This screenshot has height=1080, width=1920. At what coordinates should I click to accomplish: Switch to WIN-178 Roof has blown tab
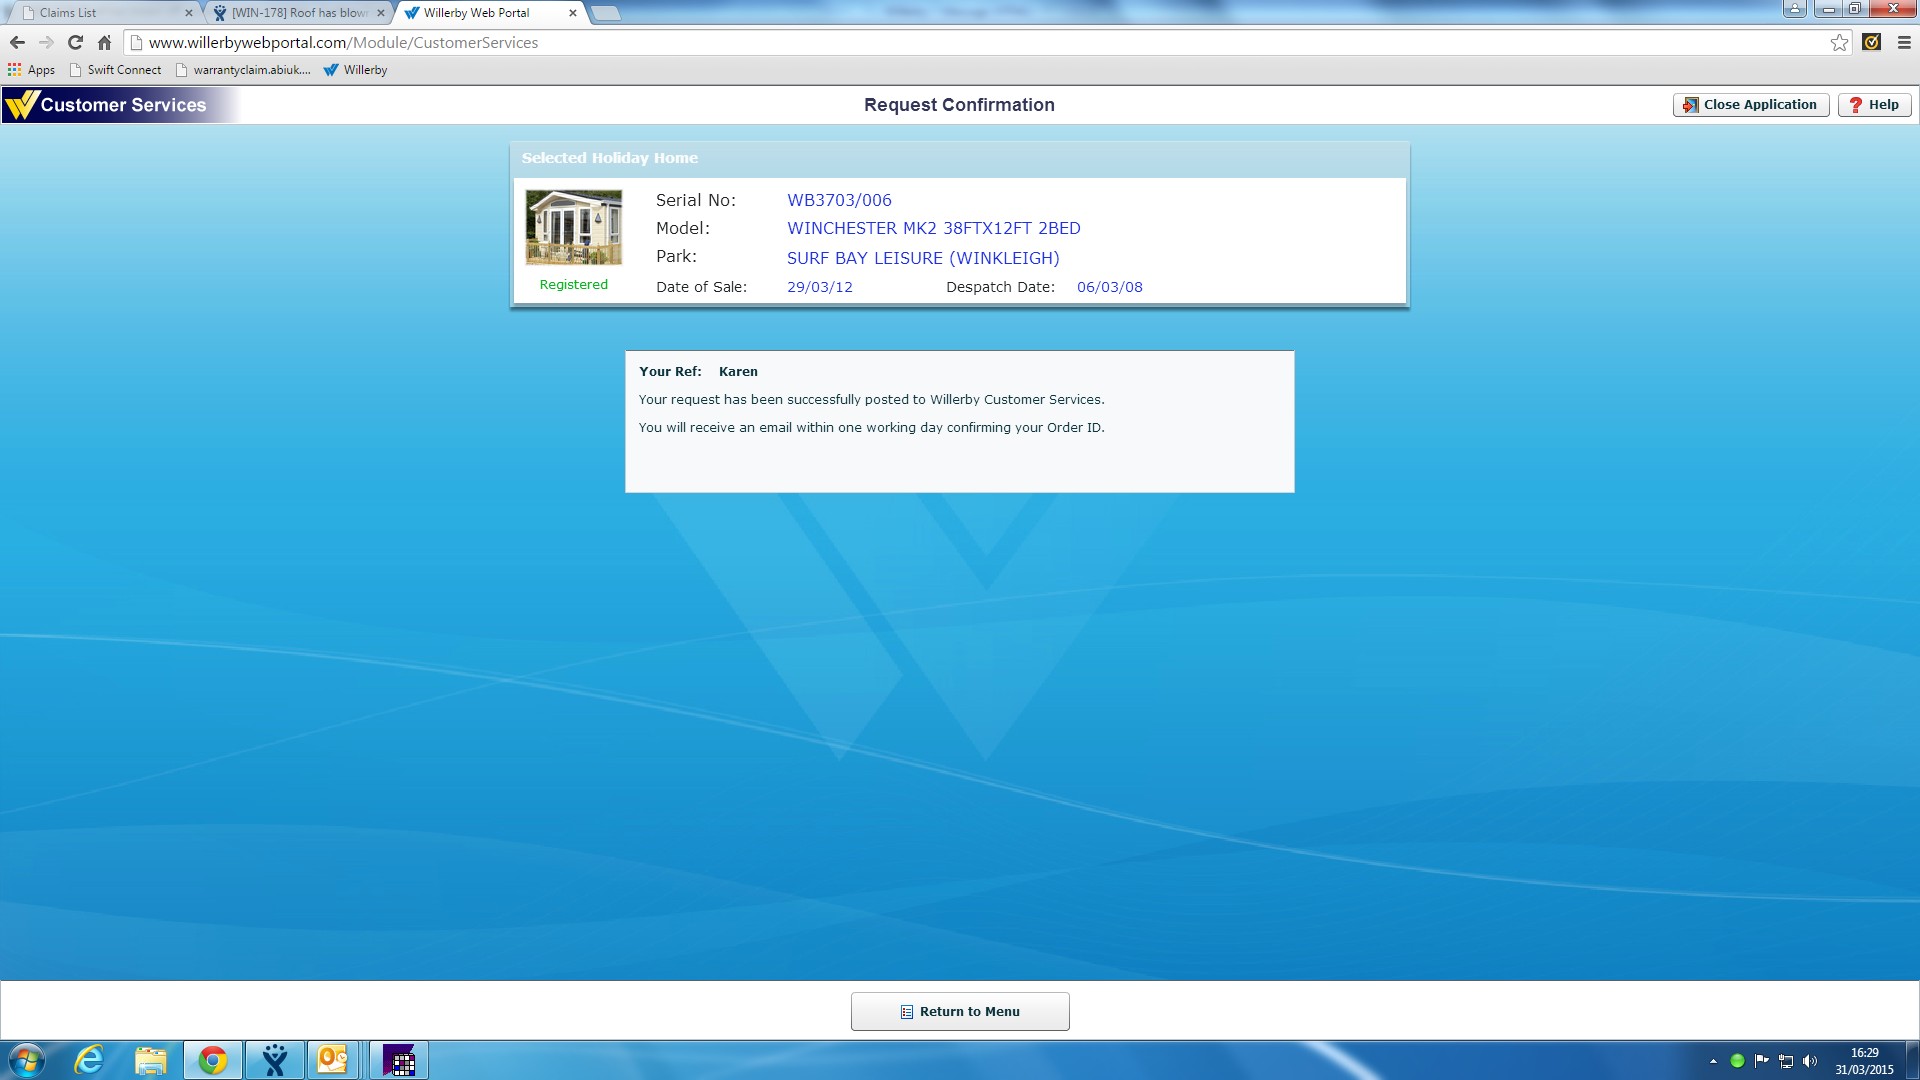[x=298, y=13]
